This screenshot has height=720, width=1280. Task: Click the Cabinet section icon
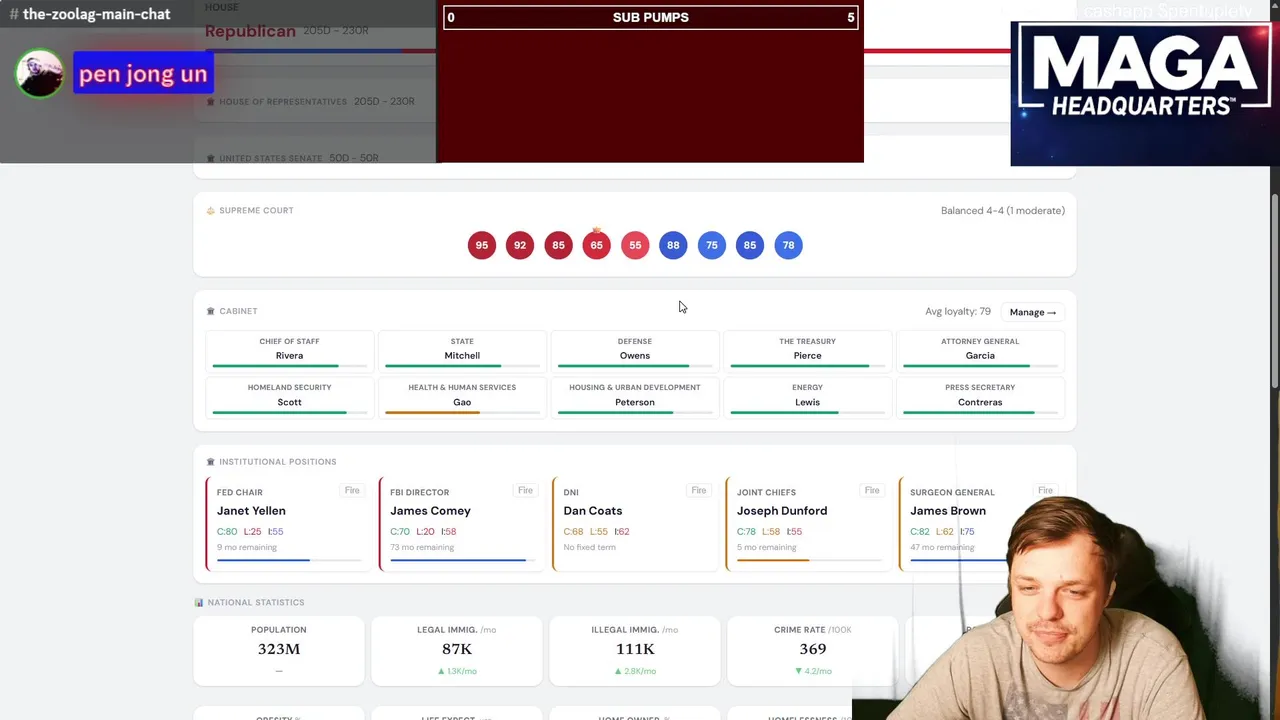coord(210,311)
